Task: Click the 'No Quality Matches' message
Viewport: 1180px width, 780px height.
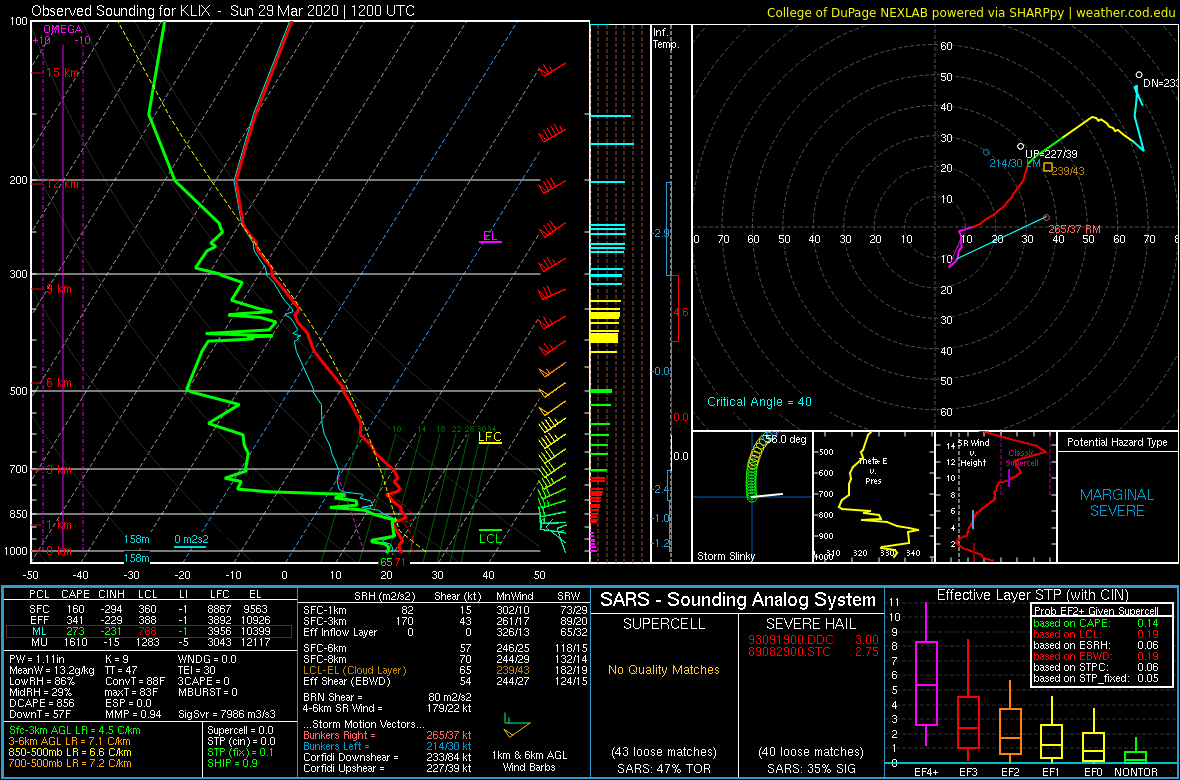Action: pos(662,670)
